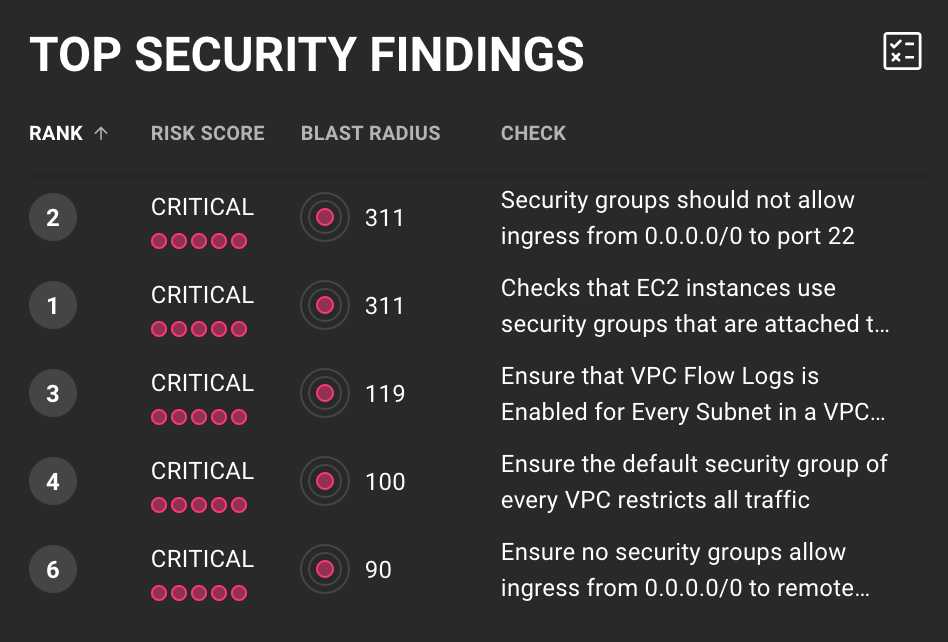Toggle the Rank column sort arrow
Image resolution: width=948 pixels, height=642 pixels.
coord(100,134)
